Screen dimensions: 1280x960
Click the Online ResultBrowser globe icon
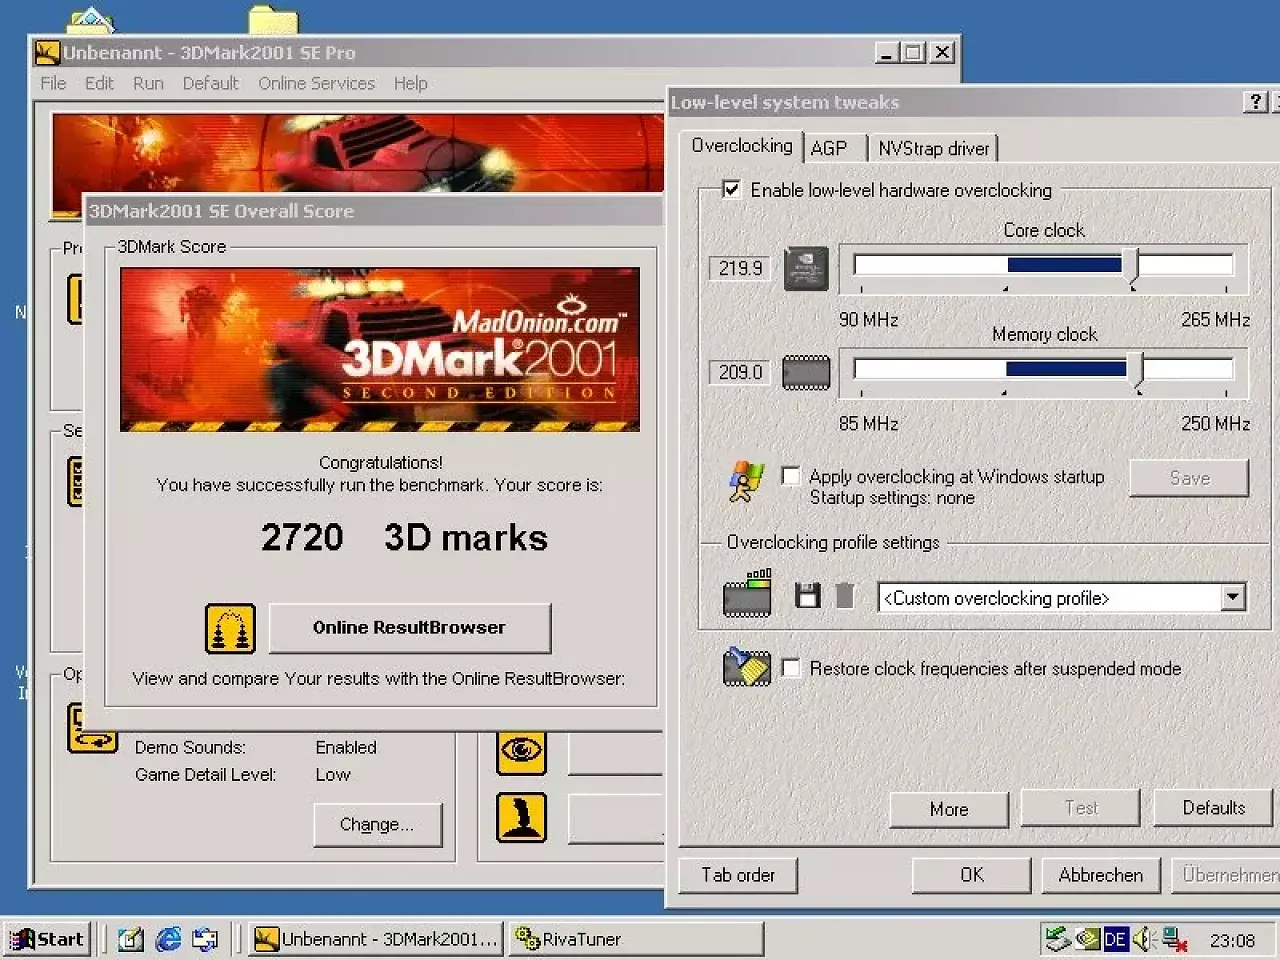[x=230, y=629]
